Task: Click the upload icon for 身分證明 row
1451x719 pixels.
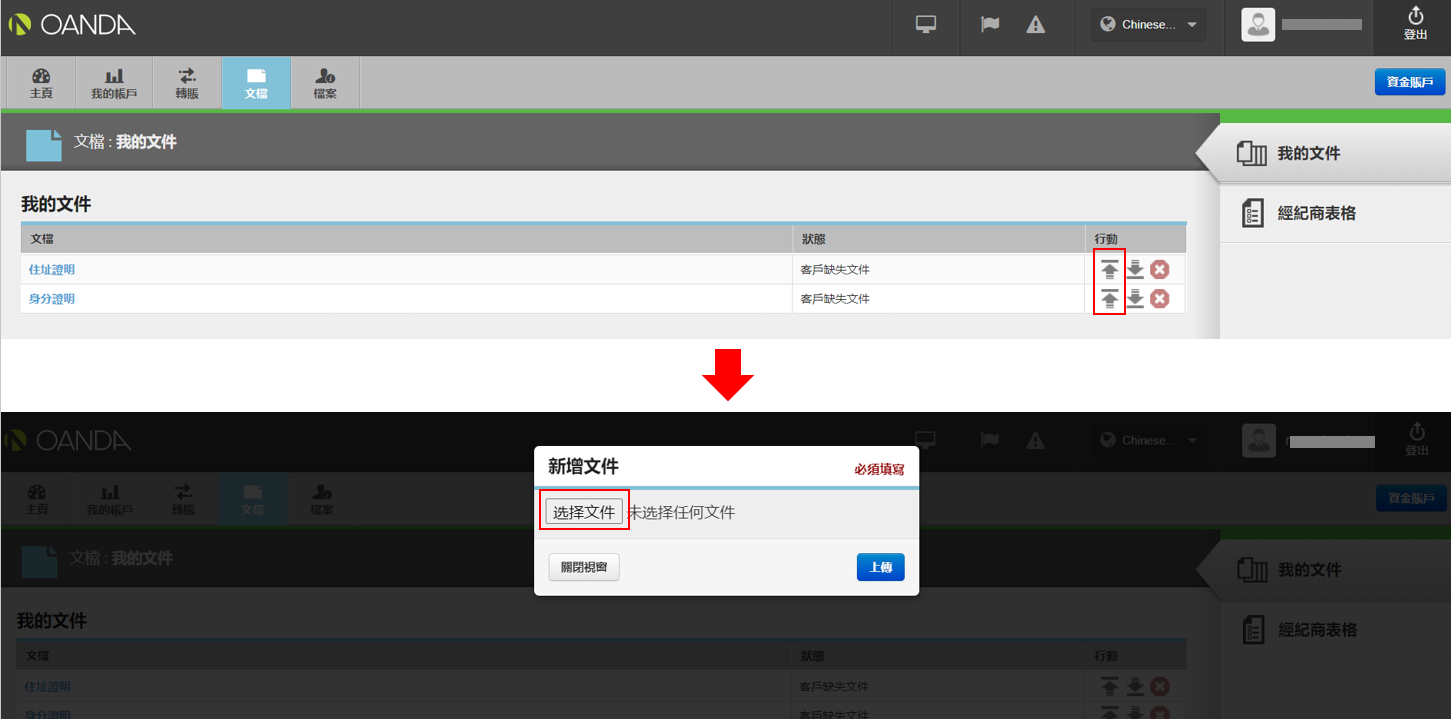Action: (x=1110, y=299)
